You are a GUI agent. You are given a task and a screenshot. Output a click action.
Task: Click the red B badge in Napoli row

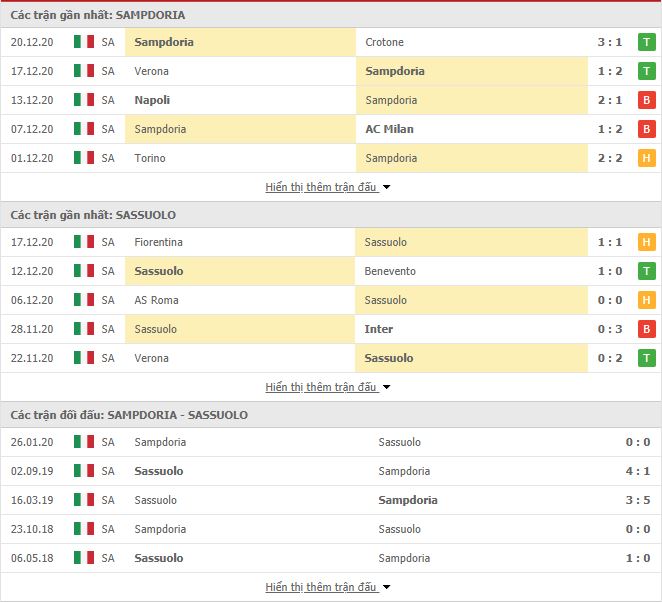[646, 100]
